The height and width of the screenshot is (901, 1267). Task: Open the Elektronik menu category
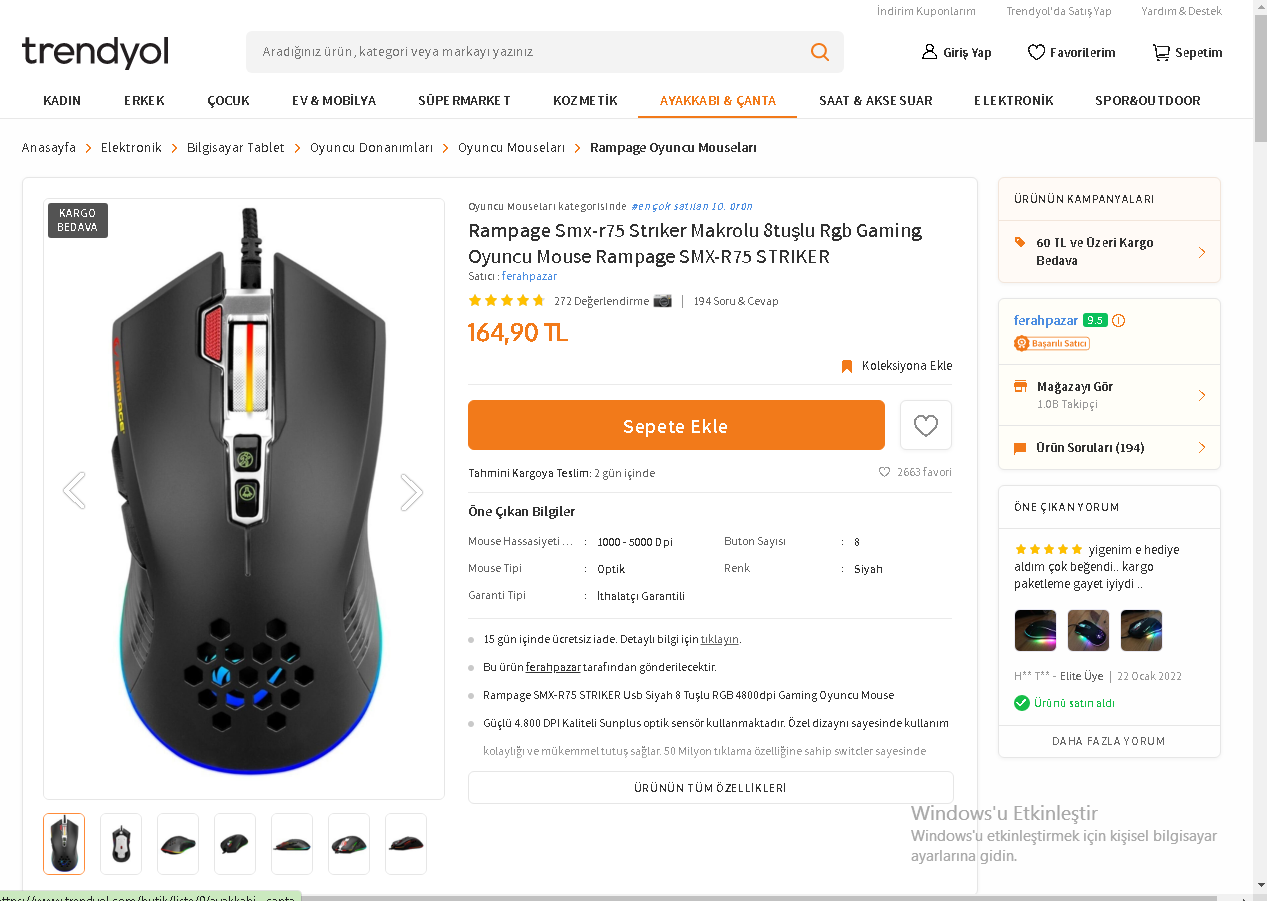[x=1013, y=100]
